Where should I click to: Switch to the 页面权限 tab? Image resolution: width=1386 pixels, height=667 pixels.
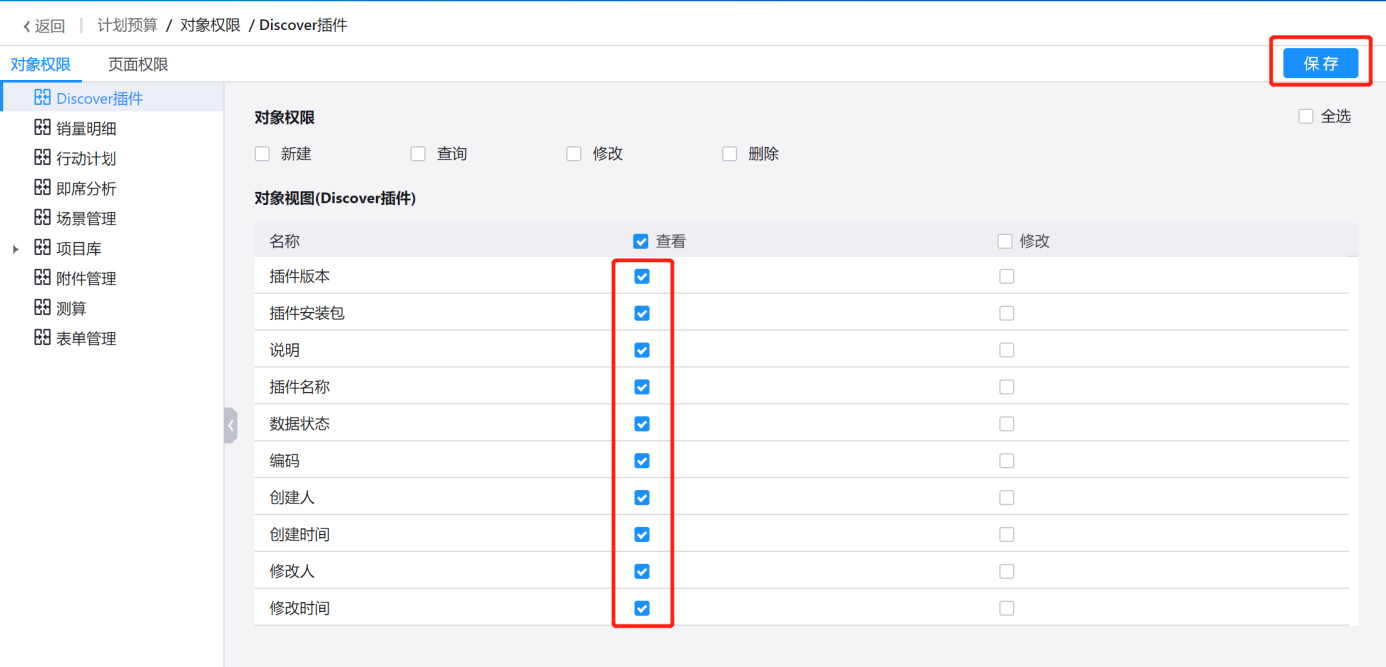tap(138, 65)
